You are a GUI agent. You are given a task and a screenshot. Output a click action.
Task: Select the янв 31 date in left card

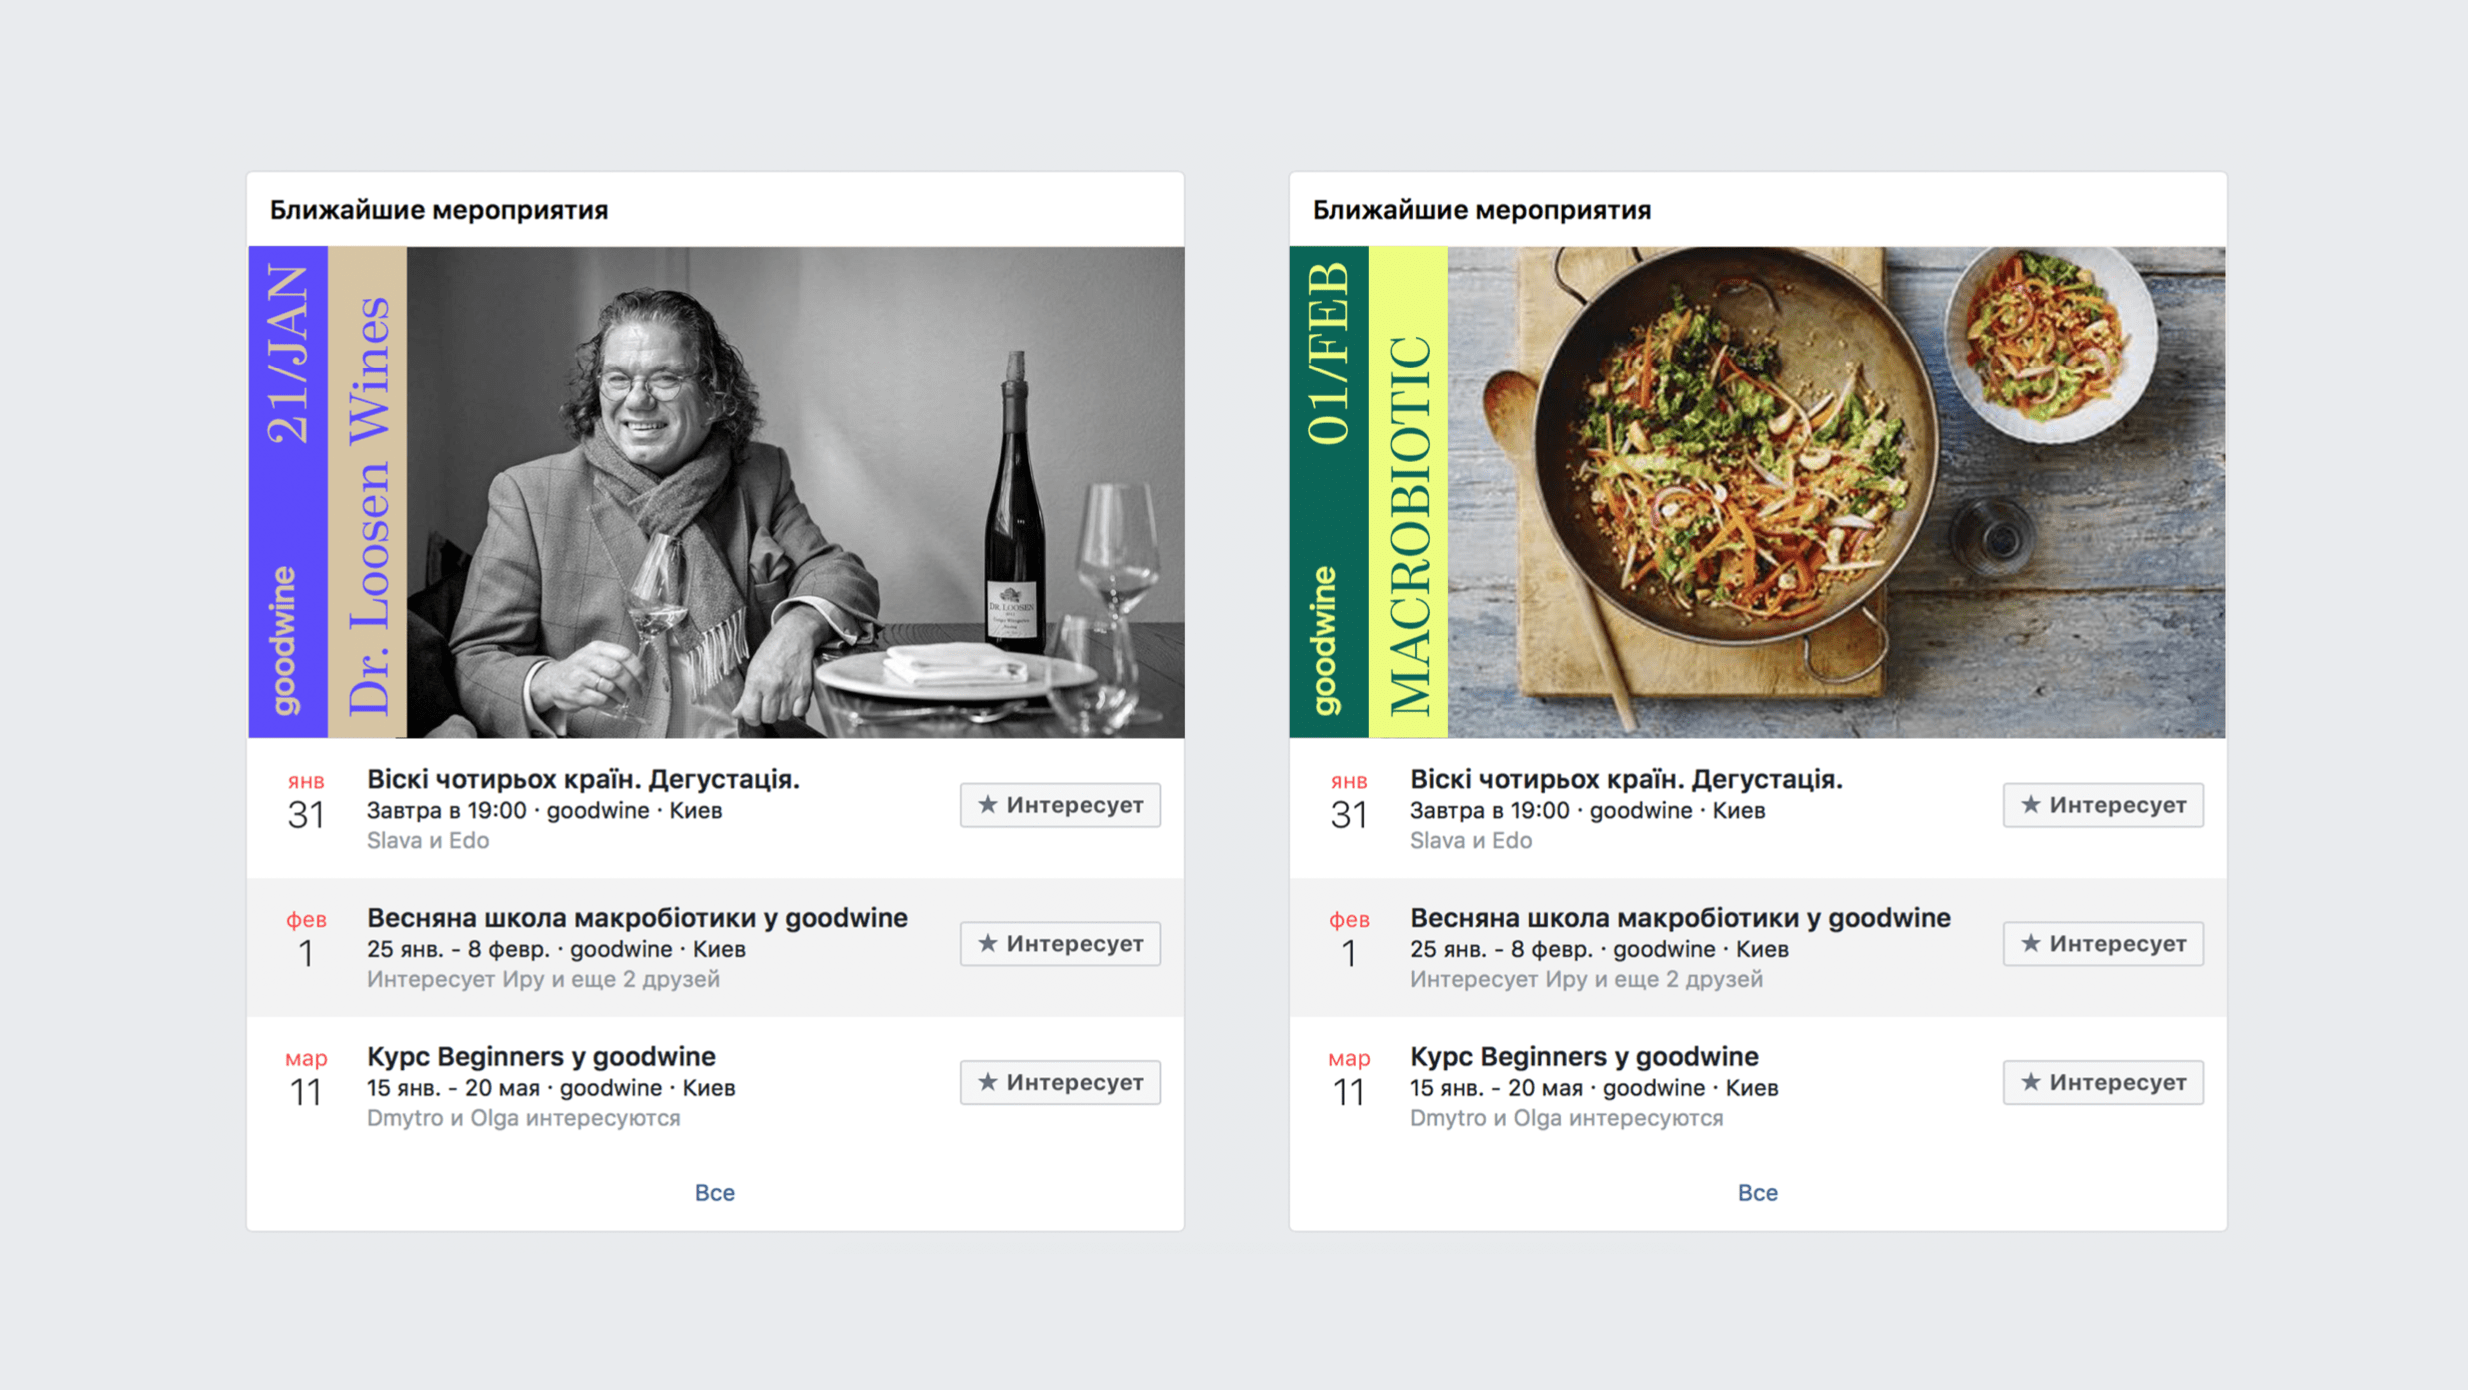pyautogui.click(x=306, y=802)
